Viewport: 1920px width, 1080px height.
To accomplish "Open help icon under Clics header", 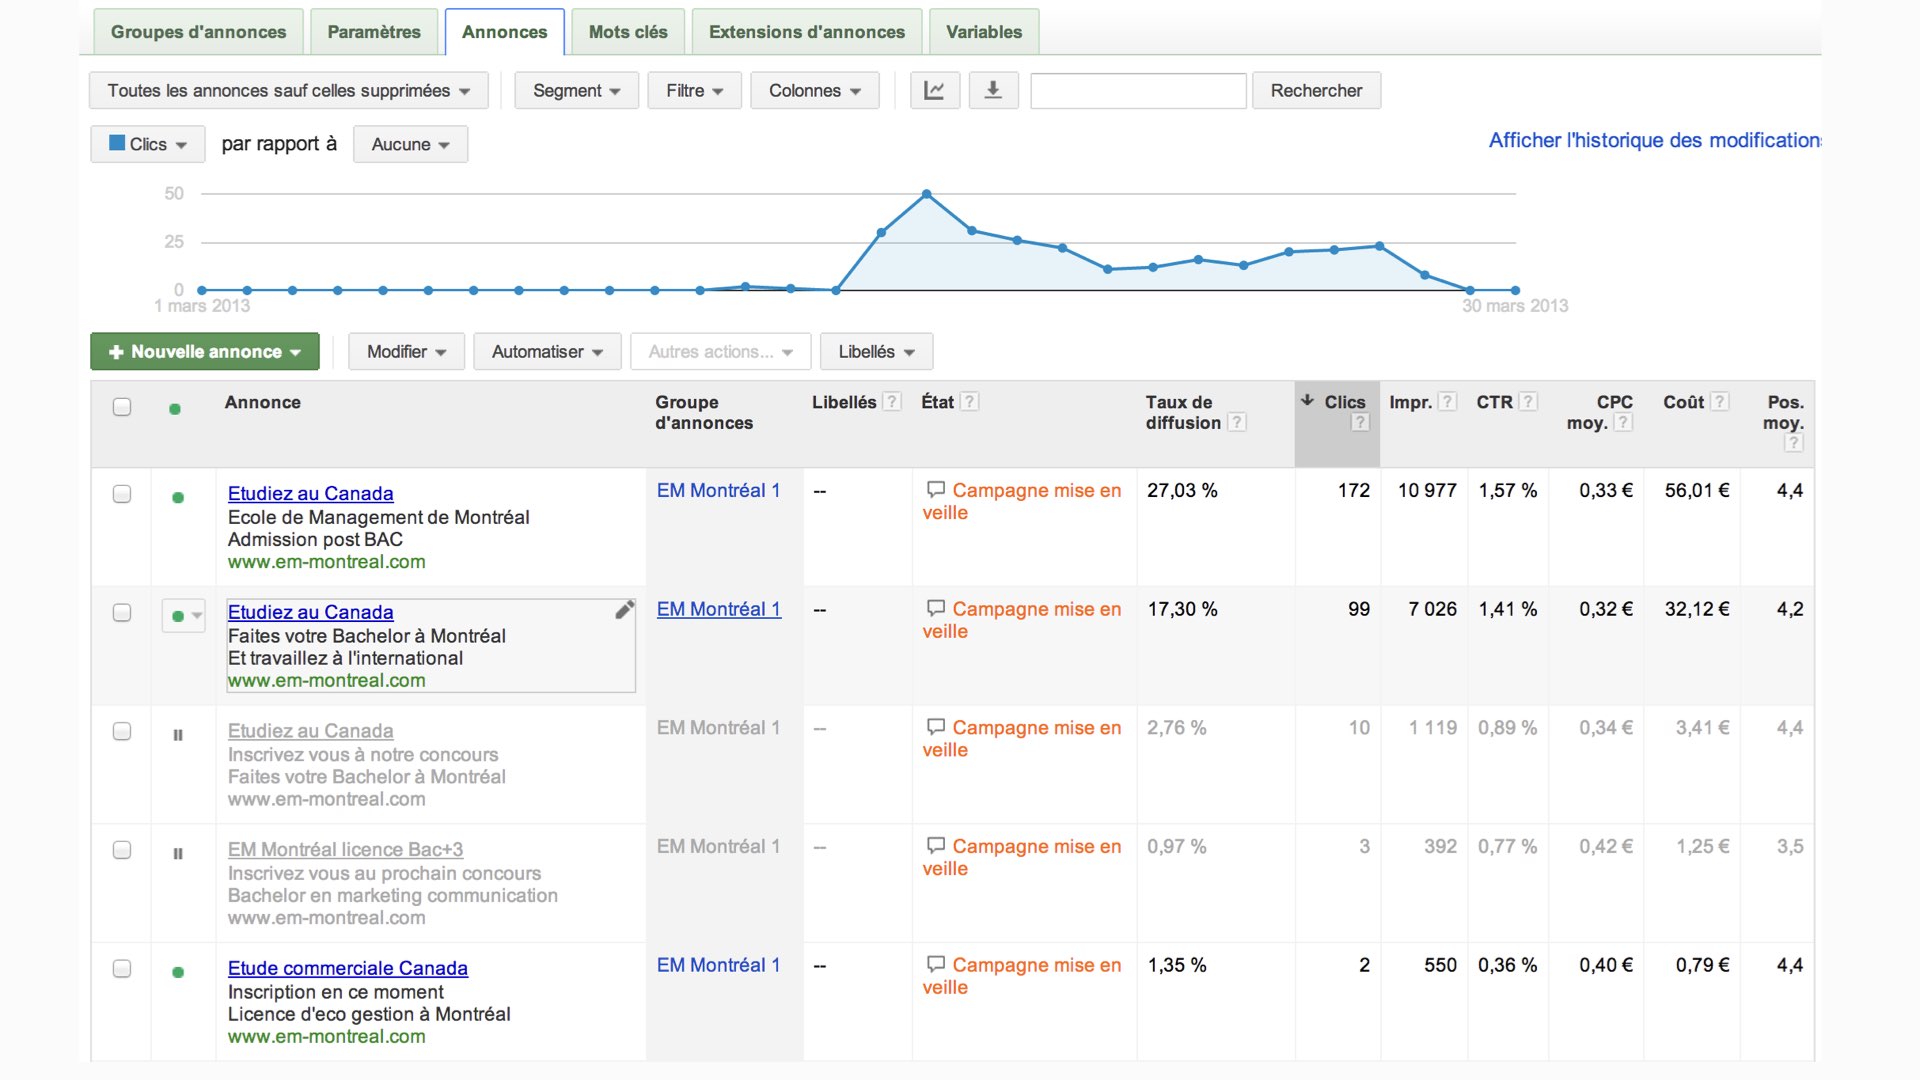I will coord(1359,422).
